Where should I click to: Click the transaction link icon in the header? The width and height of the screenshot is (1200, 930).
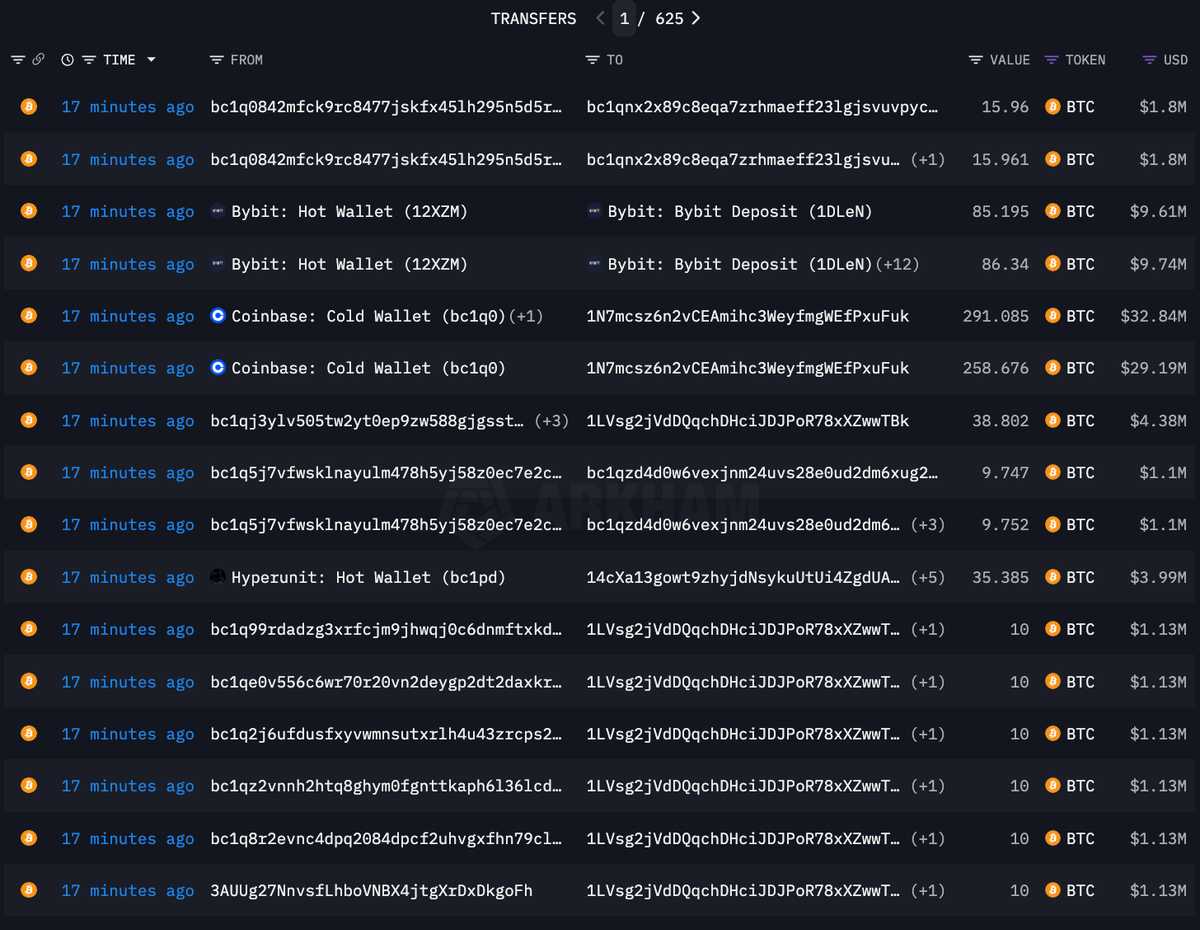(38, 60)
